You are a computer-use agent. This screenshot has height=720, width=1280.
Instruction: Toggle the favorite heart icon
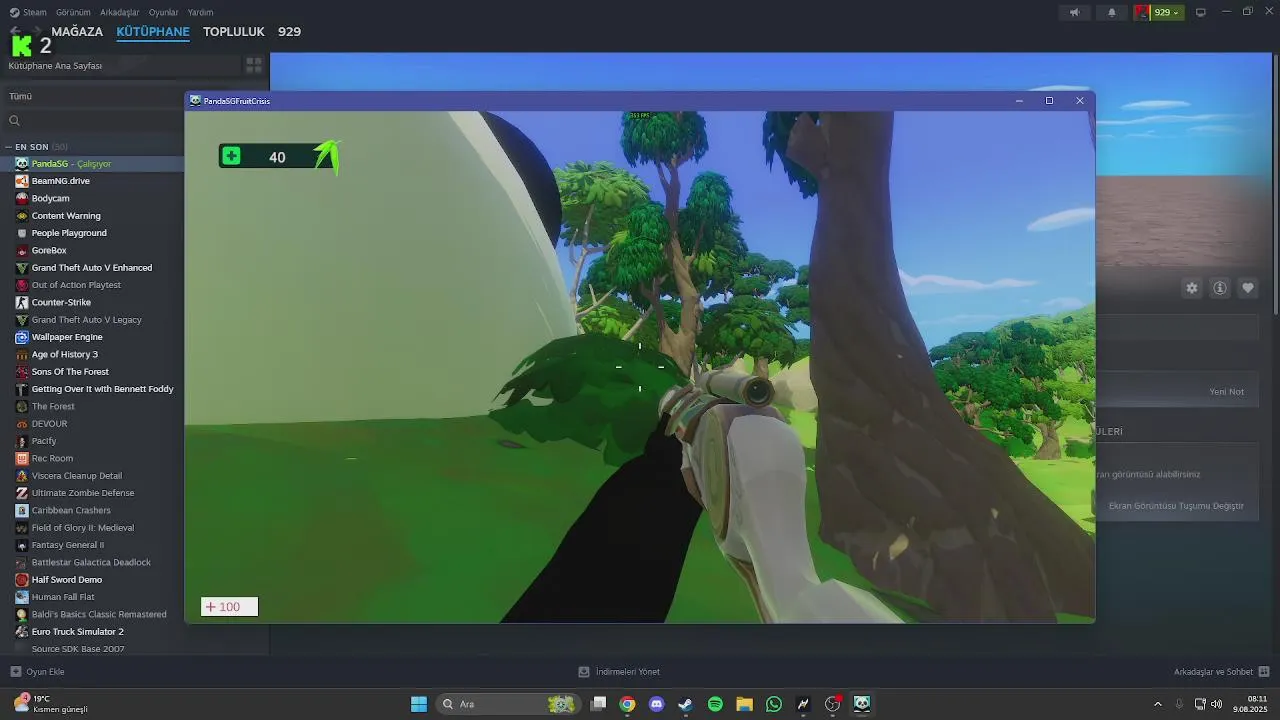pos(1248,288)
